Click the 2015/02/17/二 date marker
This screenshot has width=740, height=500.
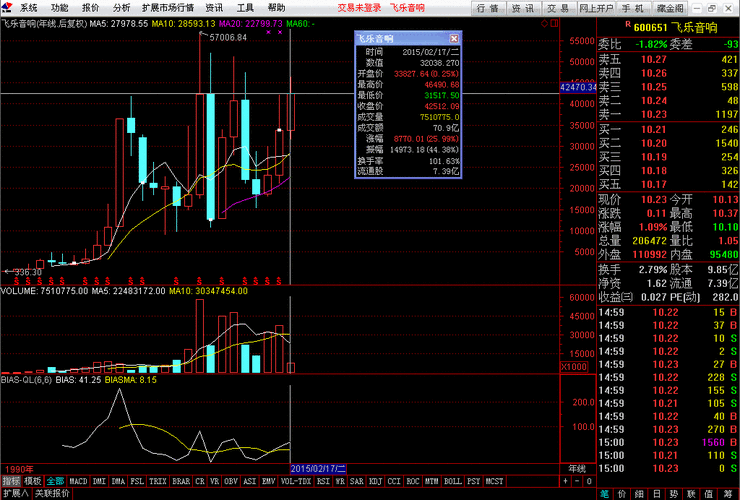coord(318,469)
